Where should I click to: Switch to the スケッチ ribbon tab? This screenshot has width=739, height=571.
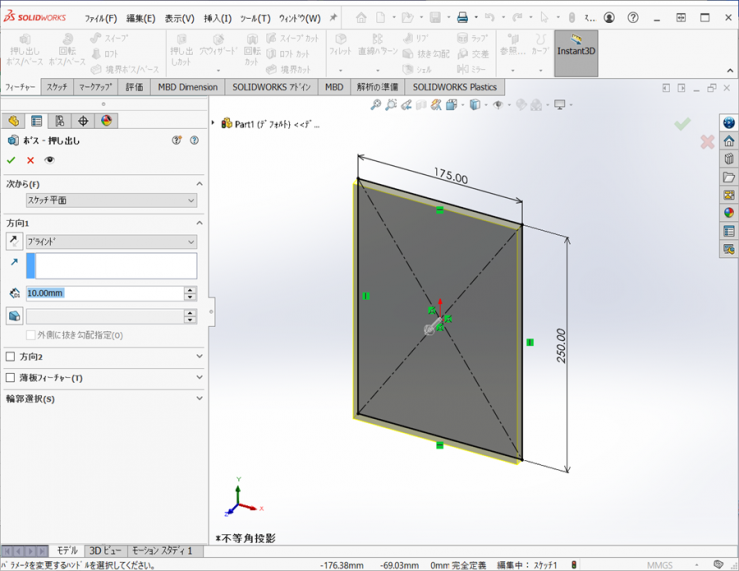tap(57, 87)
